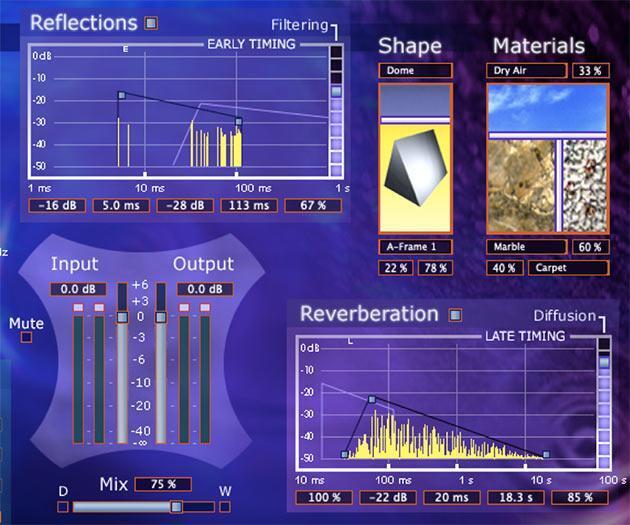Click the Reflections -16 dB level field

click(57, 206)
